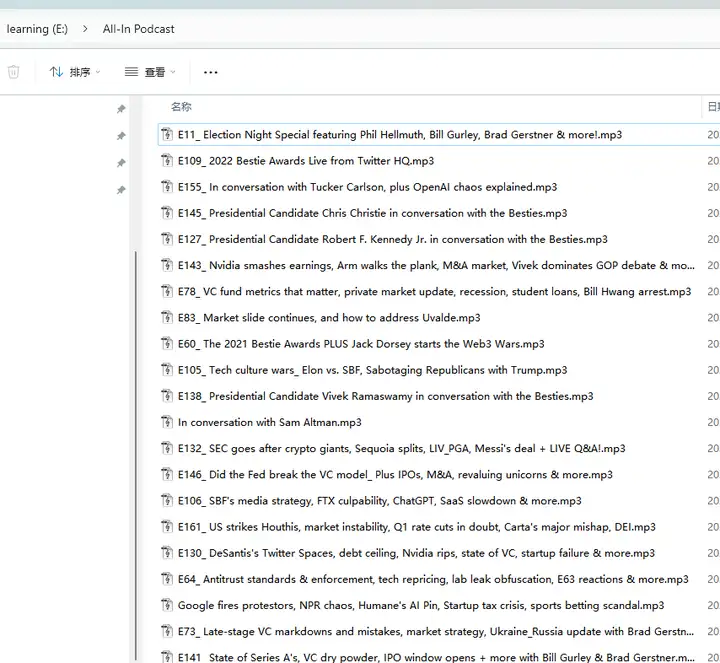Screen dimensions: 720x663
Task: Select E78_ VC fund metrics that matter file name
Action: tap(434, 292)
